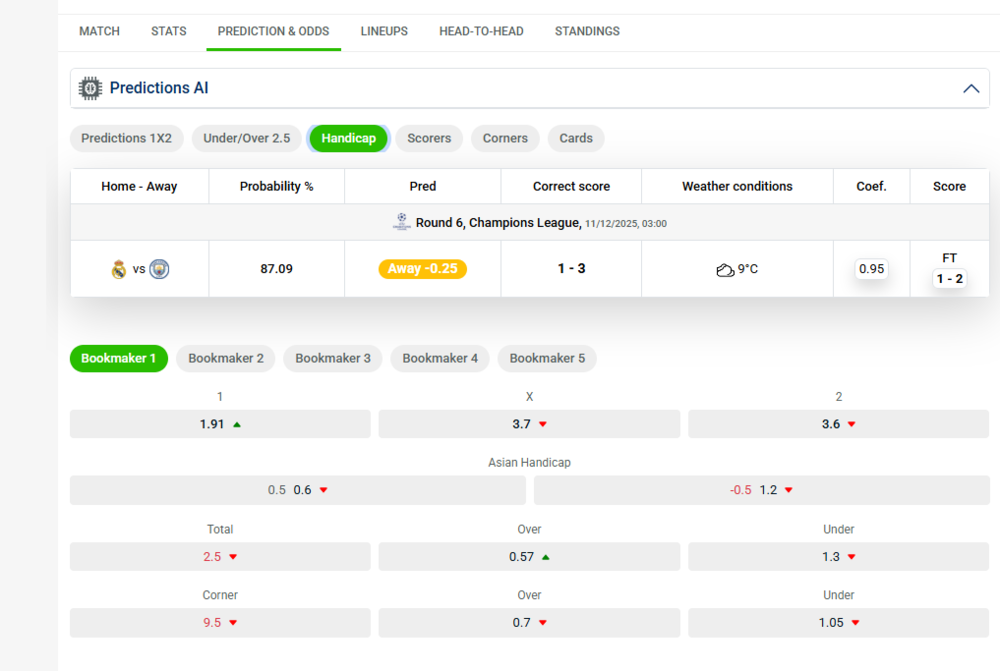View the STANDINGS tab
Image resolution: width=1000 pixels, height=671 pixels.
(x=587, y=31)
